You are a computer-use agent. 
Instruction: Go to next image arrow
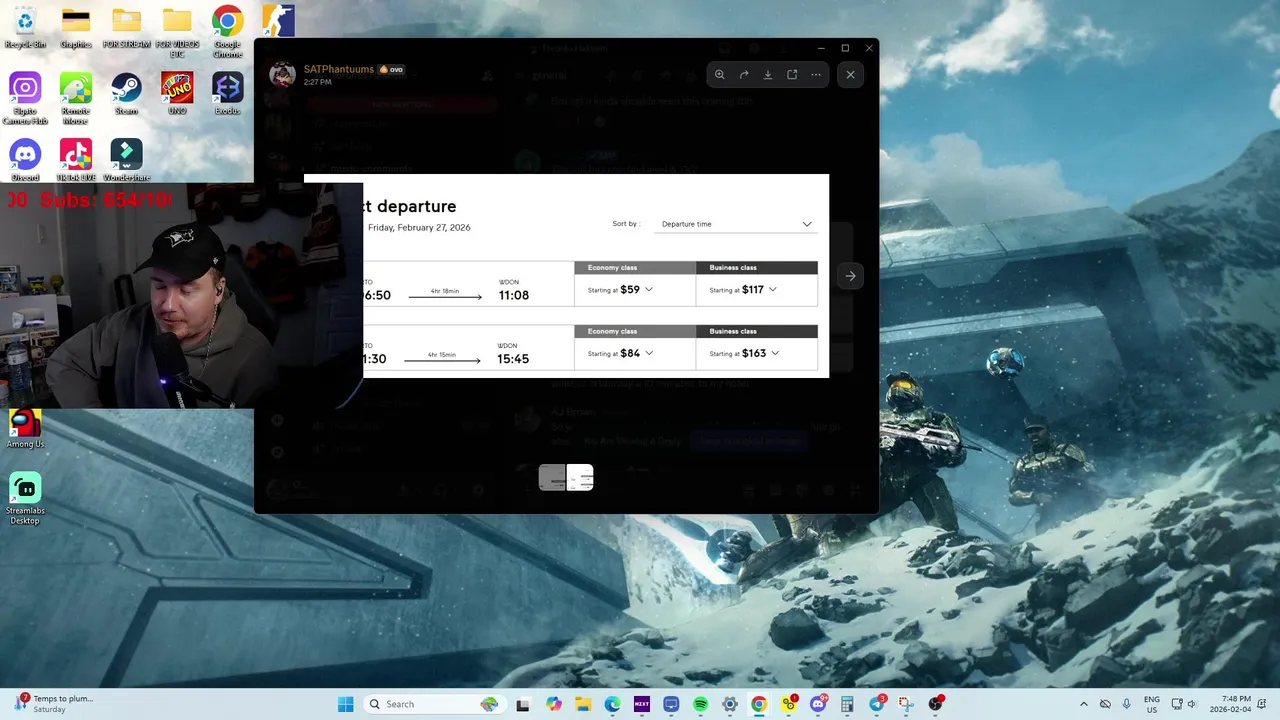[850, 276]
